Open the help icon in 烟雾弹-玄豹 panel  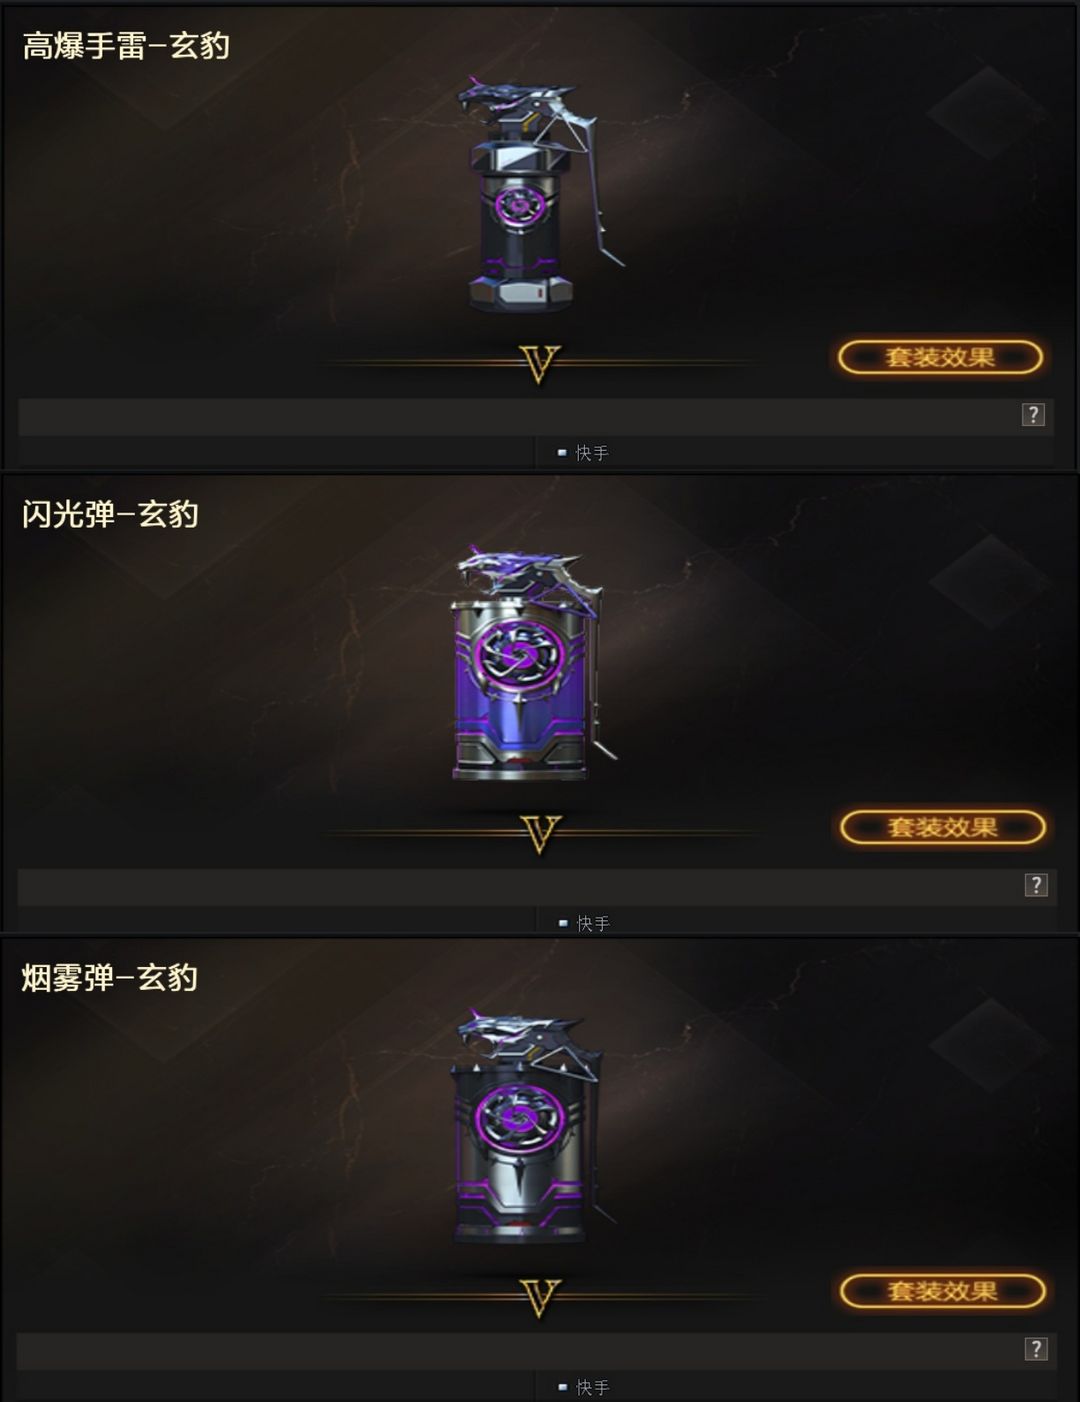[x=1036, y=1349]
